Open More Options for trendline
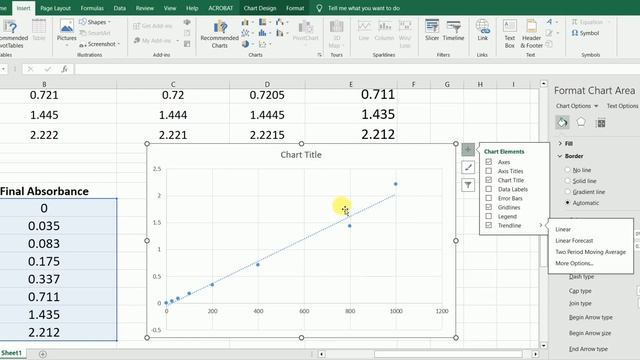The image size is (640, 360). (x=574, y=263)
